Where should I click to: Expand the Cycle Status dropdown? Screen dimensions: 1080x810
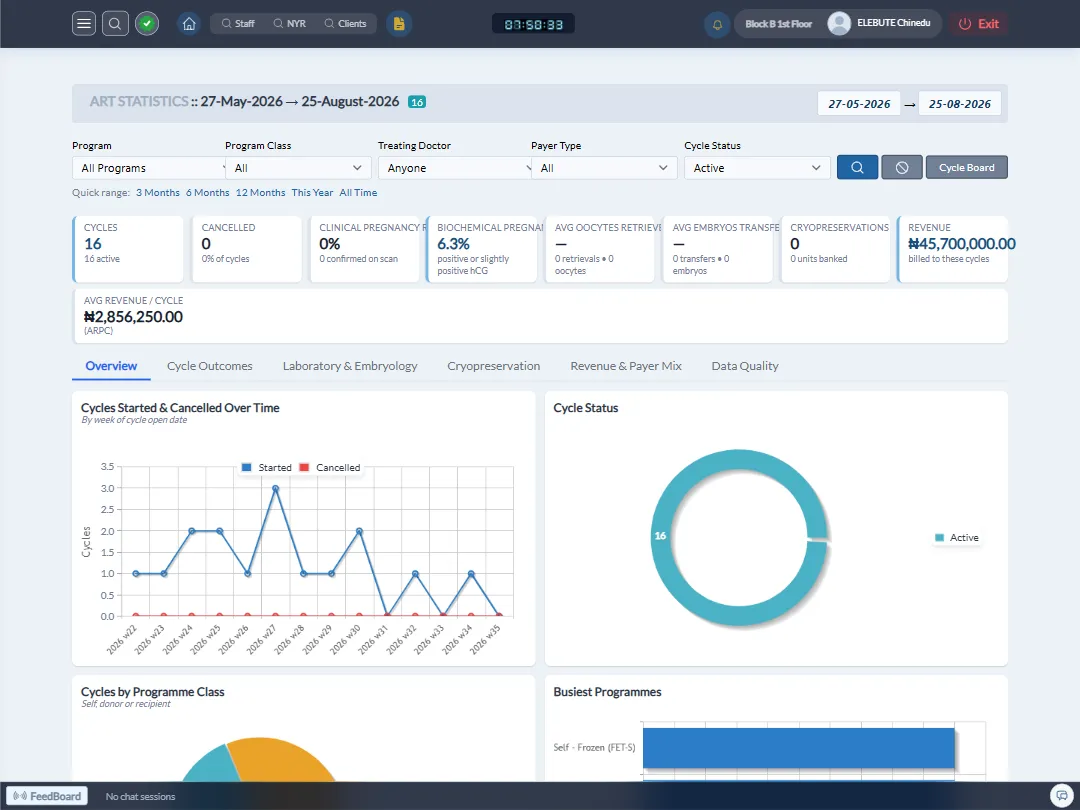(757, 168)
